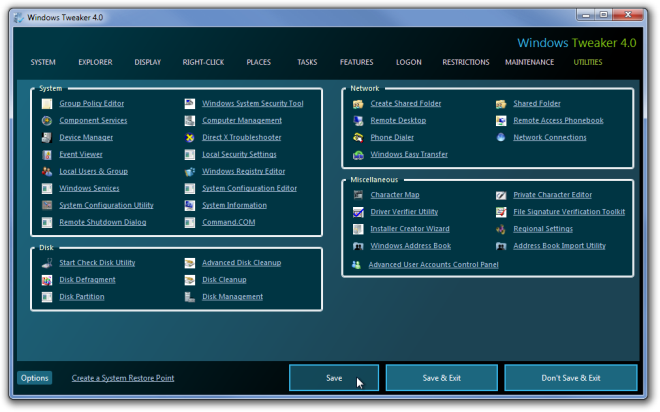Open the Disk Partition link
660x412 pixels.
(82, 297)
